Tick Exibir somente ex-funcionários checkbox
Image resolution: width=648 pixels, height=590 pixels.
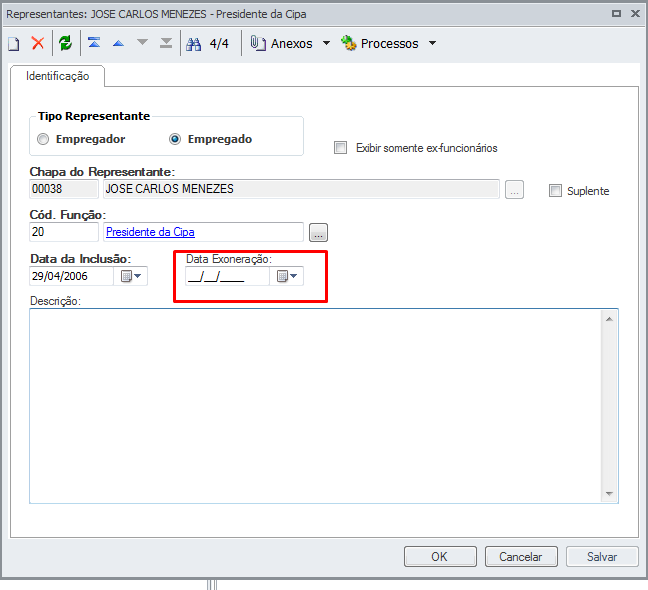pos(340,148)
